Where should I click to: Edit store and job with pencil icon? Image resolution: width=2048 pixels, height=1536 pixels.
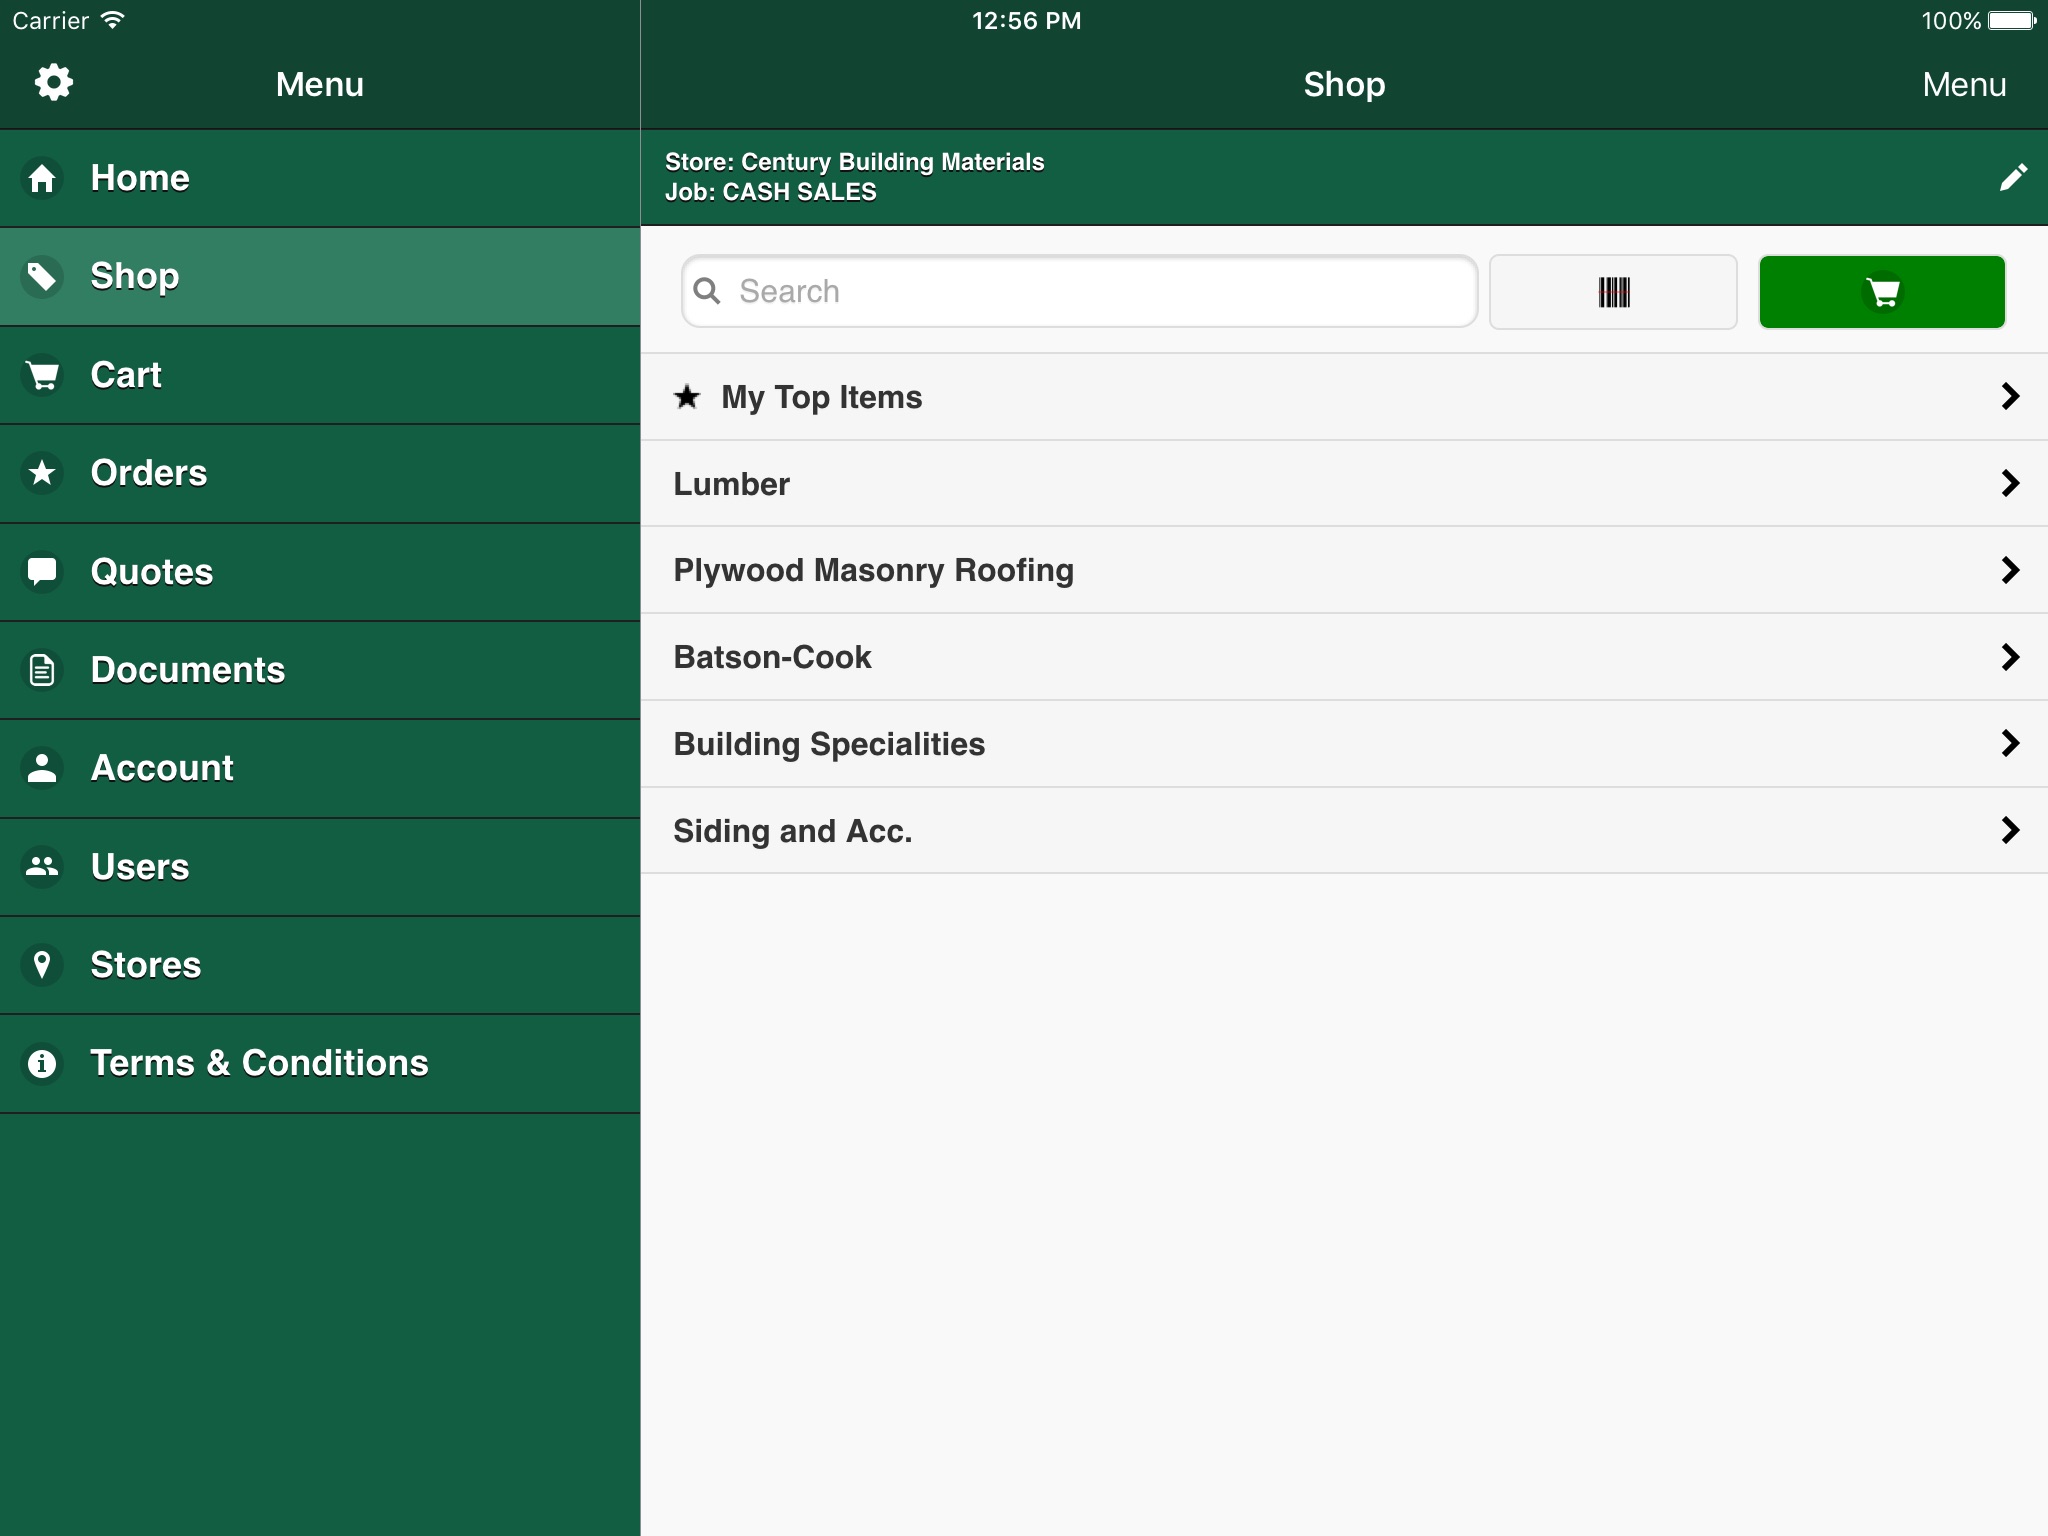[2012, 178]
